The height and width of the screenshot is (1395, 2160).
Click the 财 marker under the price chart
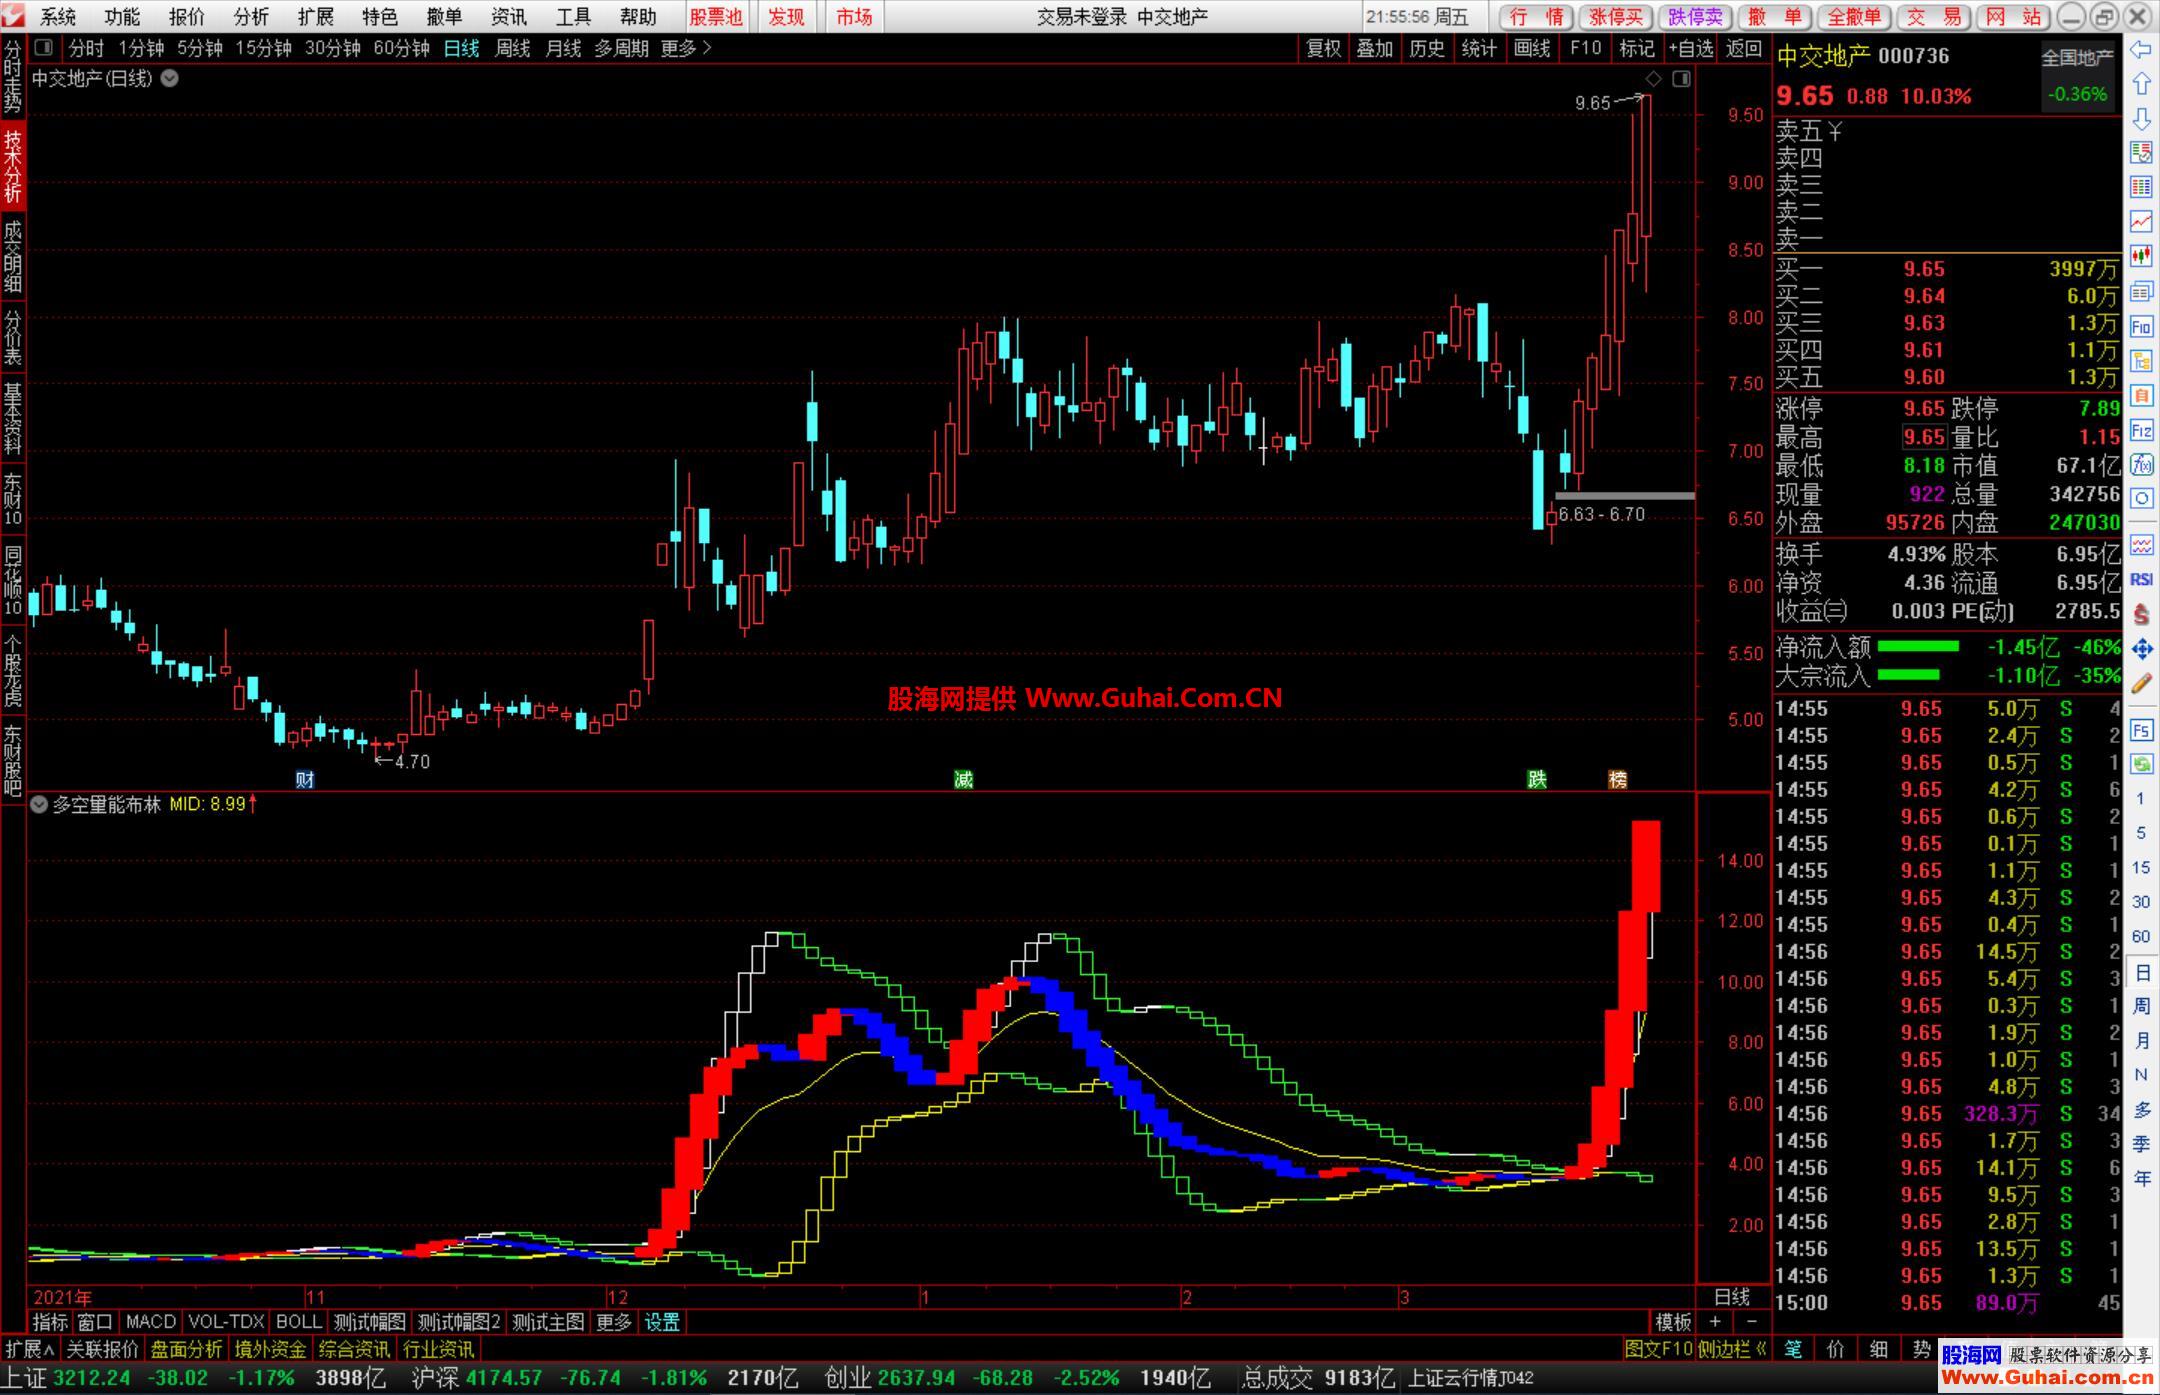tap(305, 779)
